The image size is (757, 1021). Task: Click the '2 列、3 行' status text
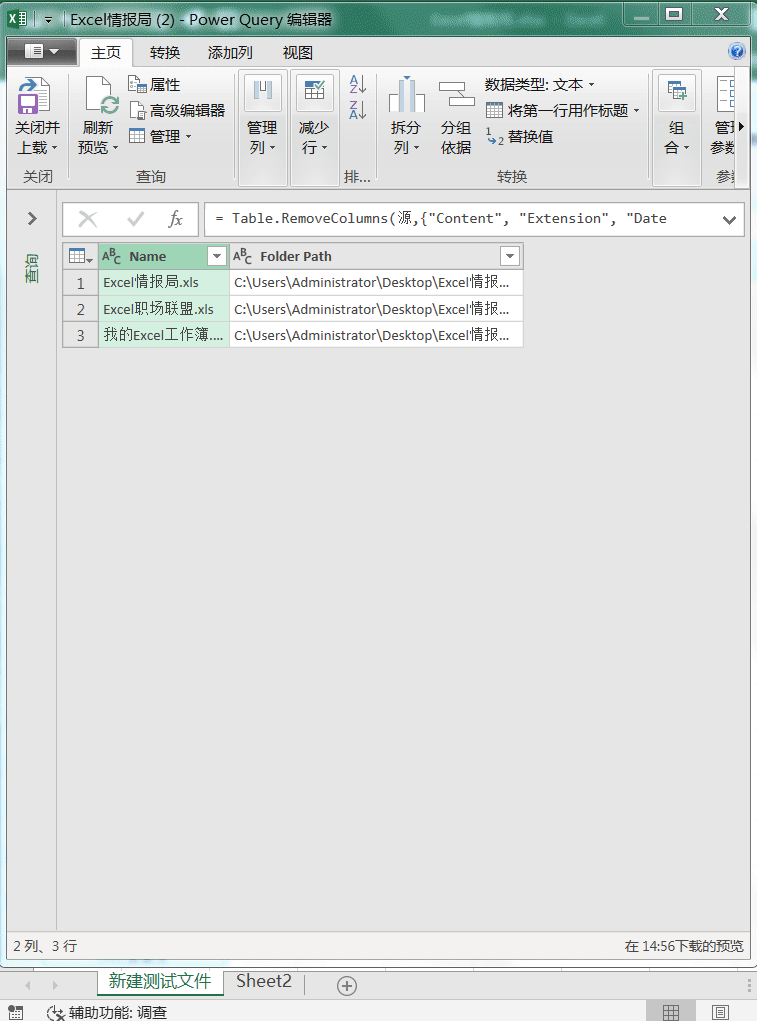click(x=45, y=945)
